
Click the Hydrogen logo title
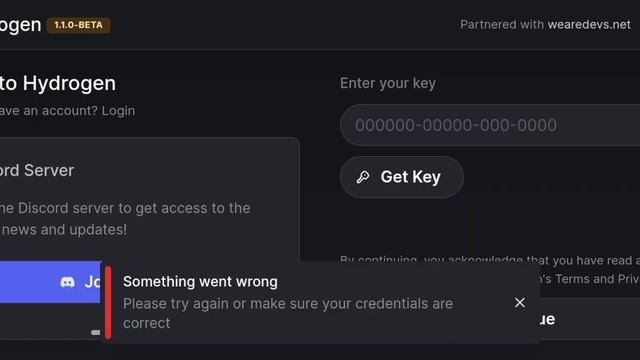pyautogui.click(x=20, y=25)
